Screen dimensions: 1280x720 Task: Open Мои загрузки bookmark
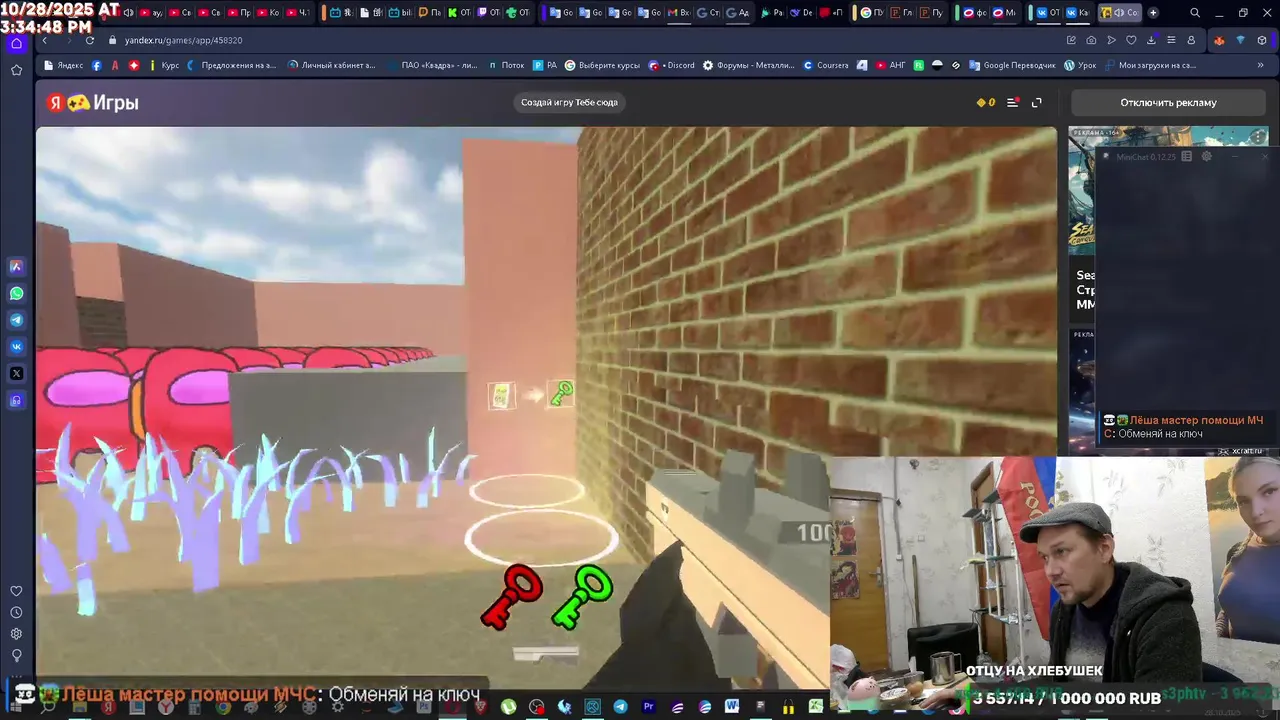point(1150,65)
